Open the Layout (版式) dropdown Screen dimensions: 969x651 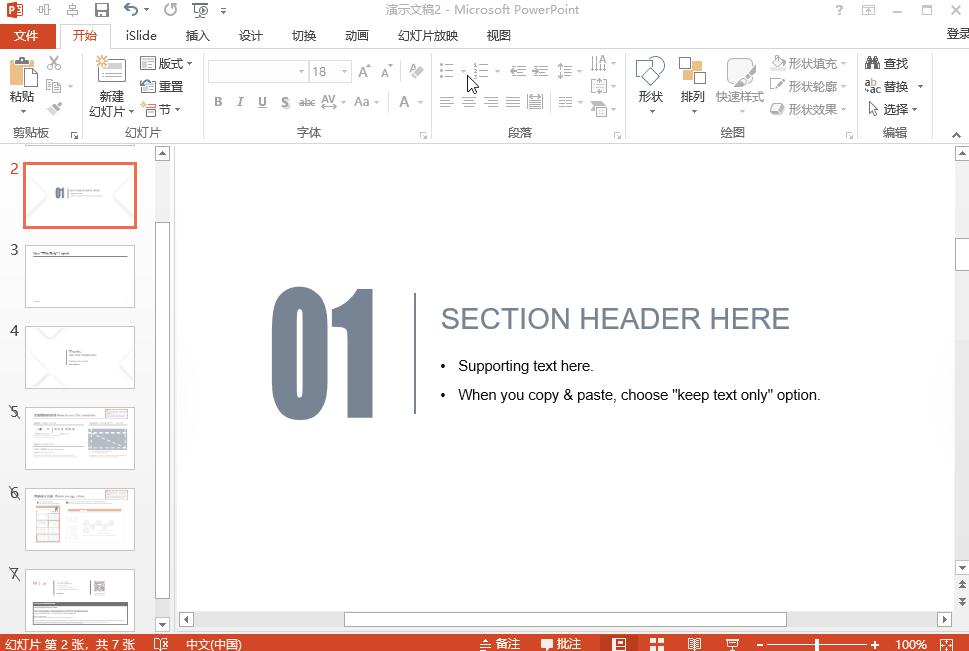pos(166,63)
